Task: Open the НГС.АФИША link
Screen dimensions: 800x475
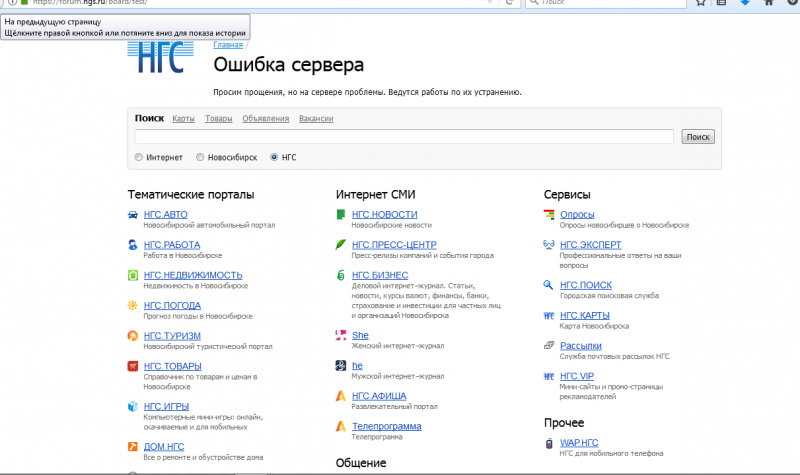Action: 379,396
